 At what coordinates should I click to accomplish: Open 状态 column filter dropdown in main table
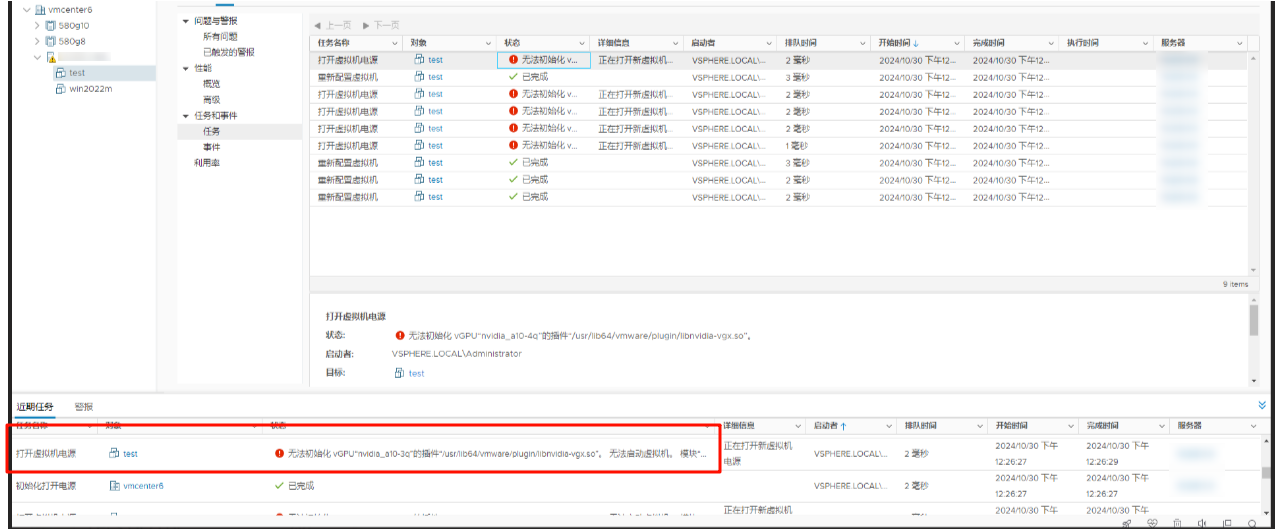(x=584, y=43)
